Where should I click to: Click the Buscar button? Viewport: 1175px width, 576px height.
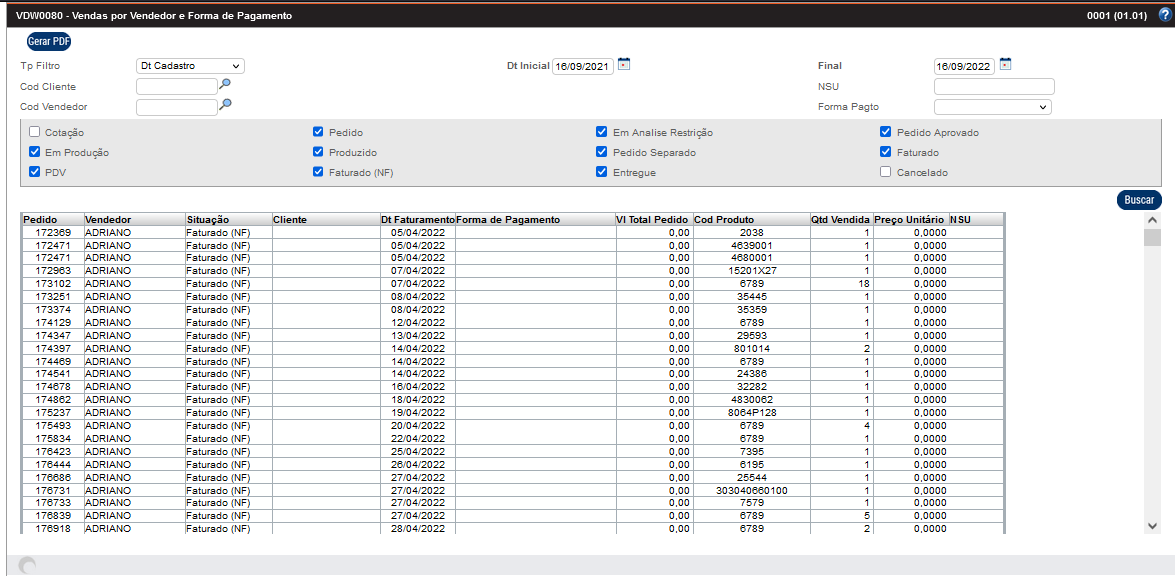(1138, 200)
